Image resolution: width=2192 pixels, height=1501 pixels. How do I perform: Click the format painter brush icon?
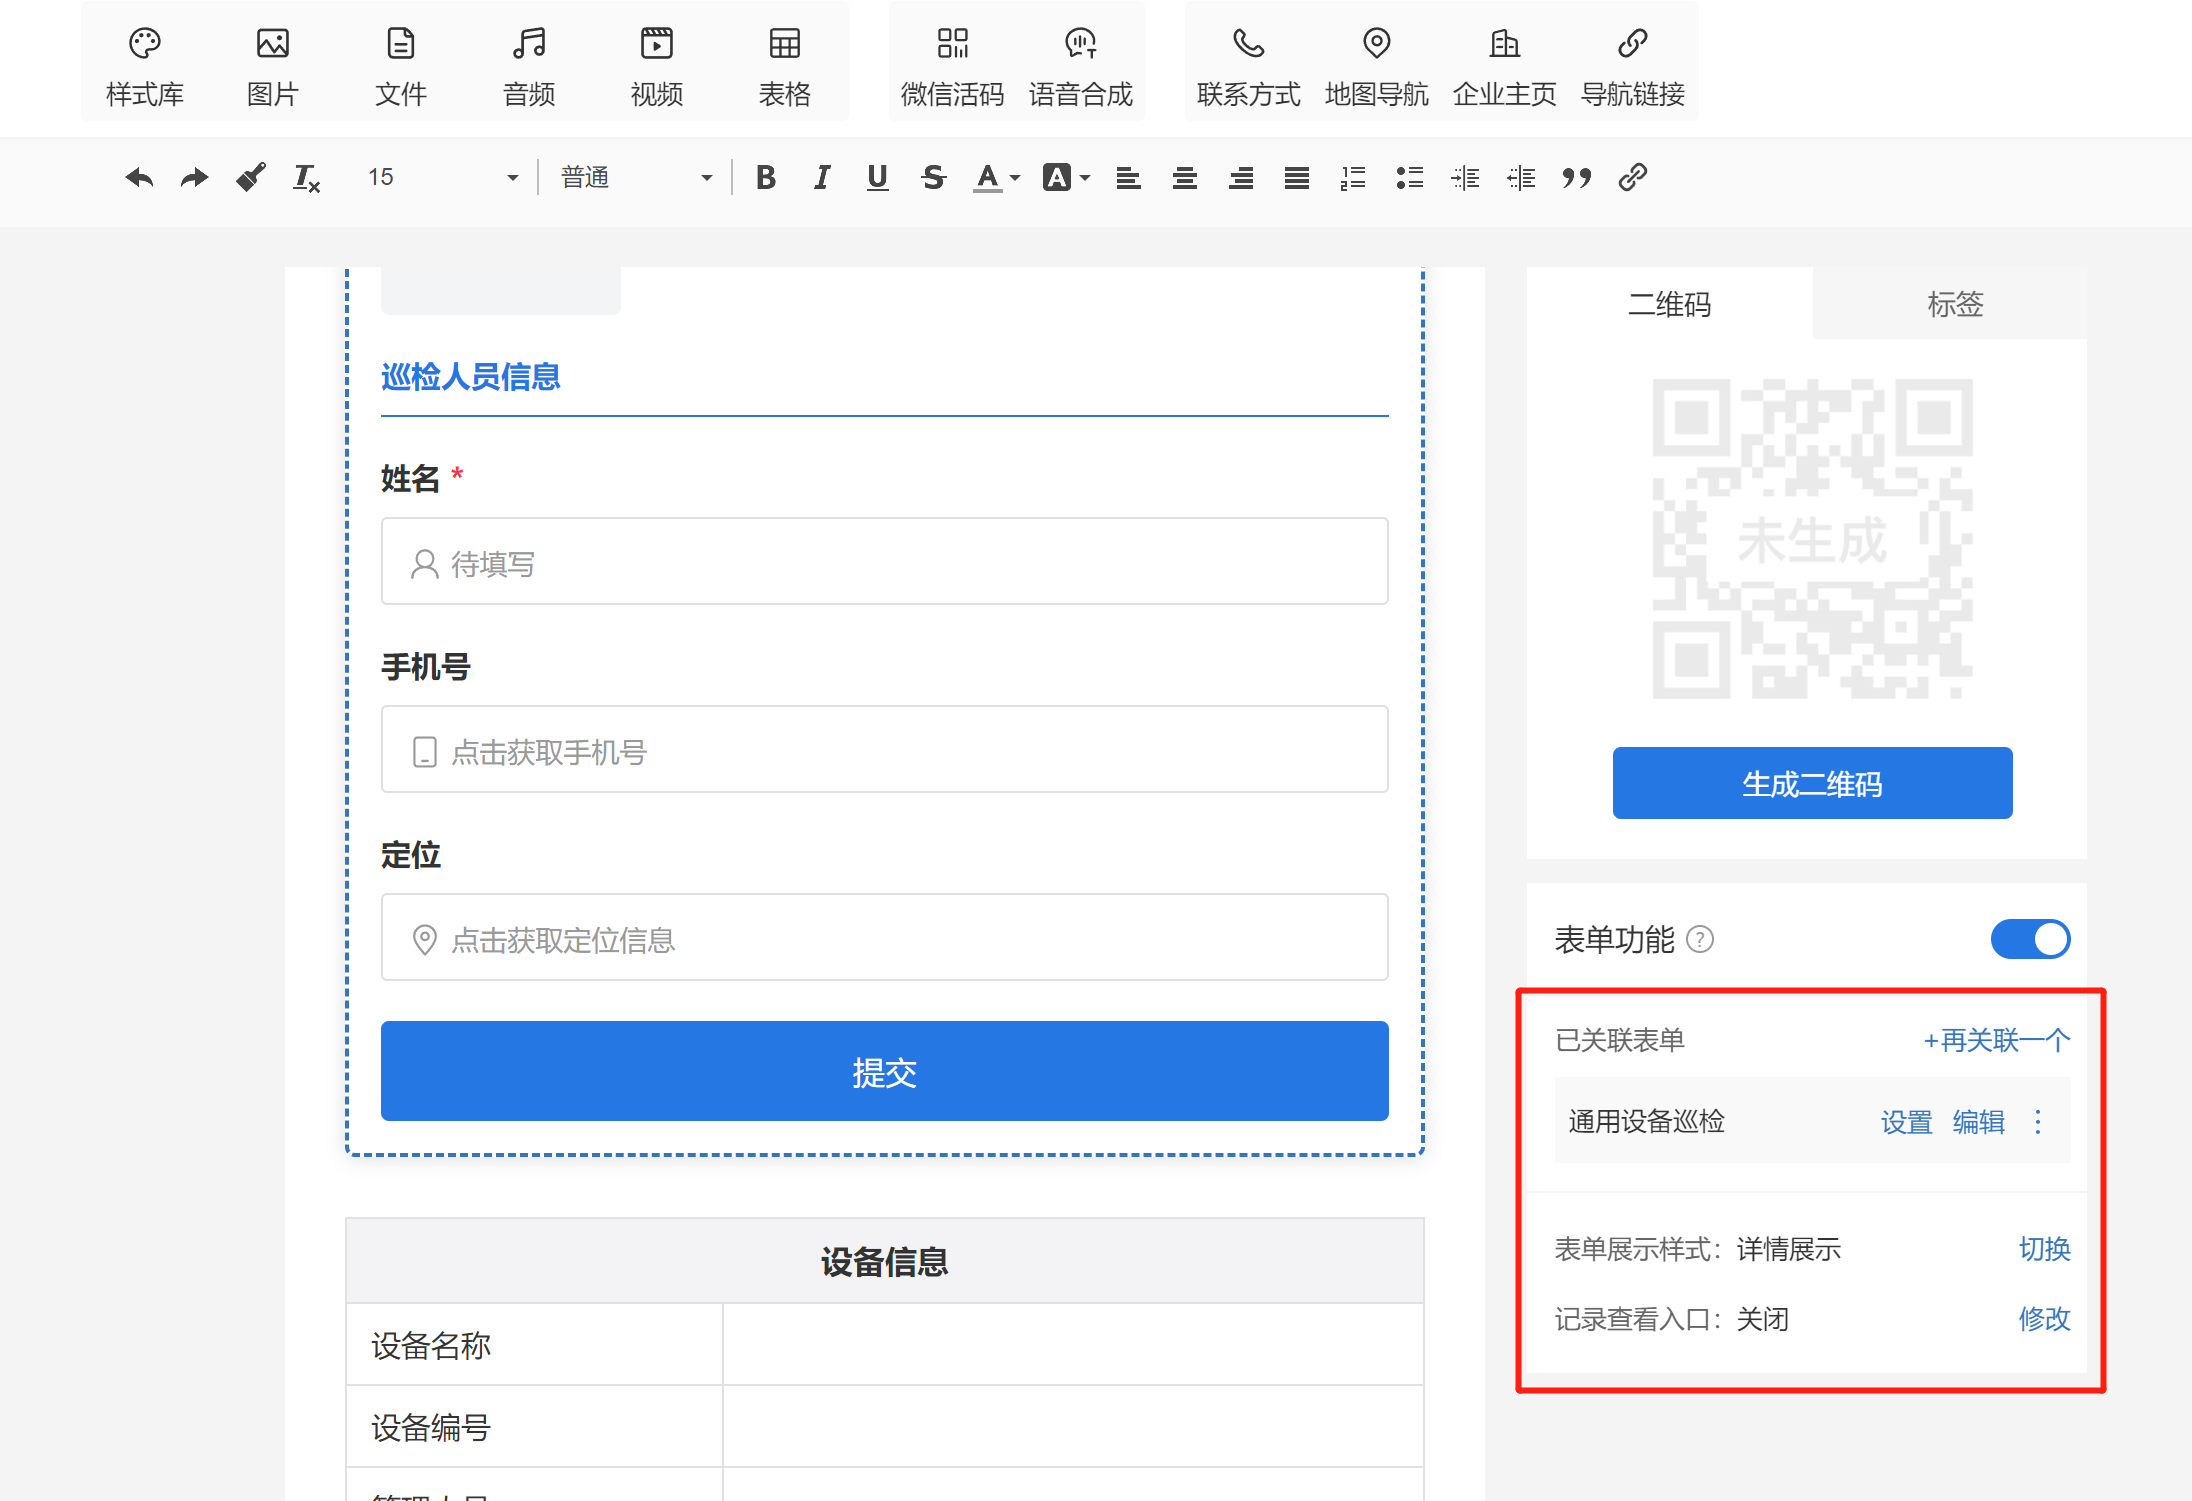pyautogui.click(x=251, y=178)
